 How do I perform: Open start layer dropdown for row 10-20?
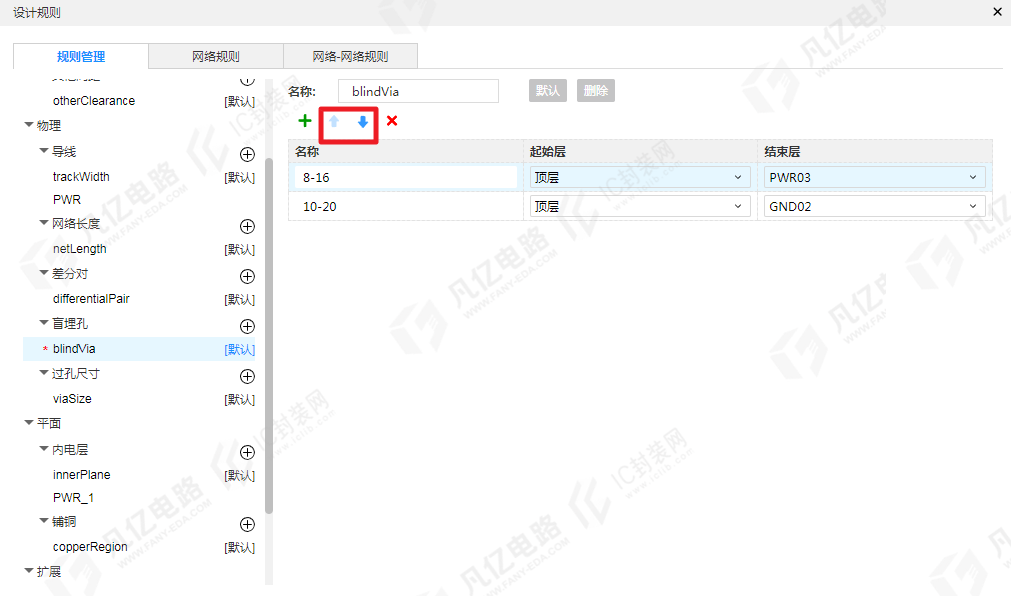point(640,206)
